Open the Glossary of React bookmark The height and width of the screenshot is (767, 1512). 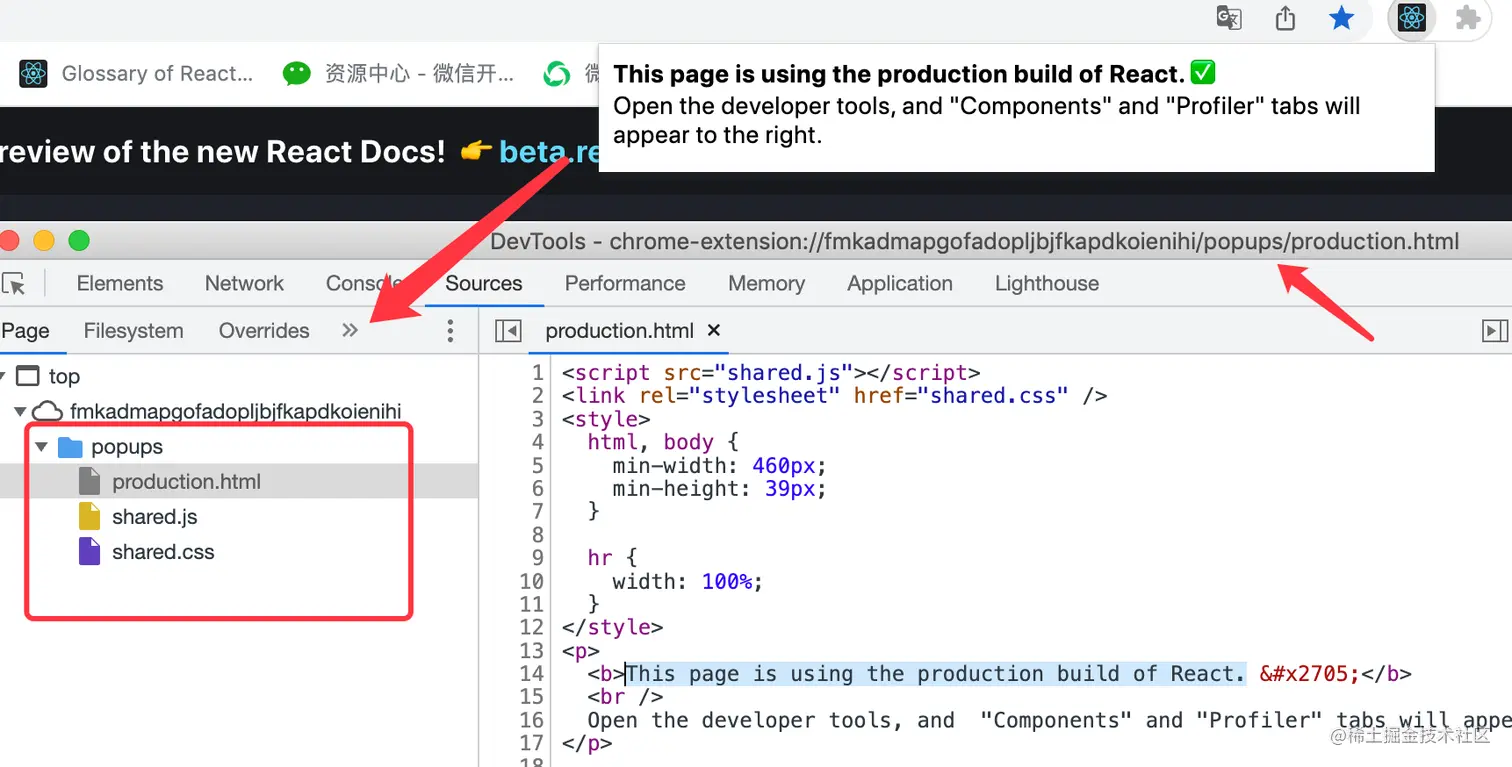137,73
